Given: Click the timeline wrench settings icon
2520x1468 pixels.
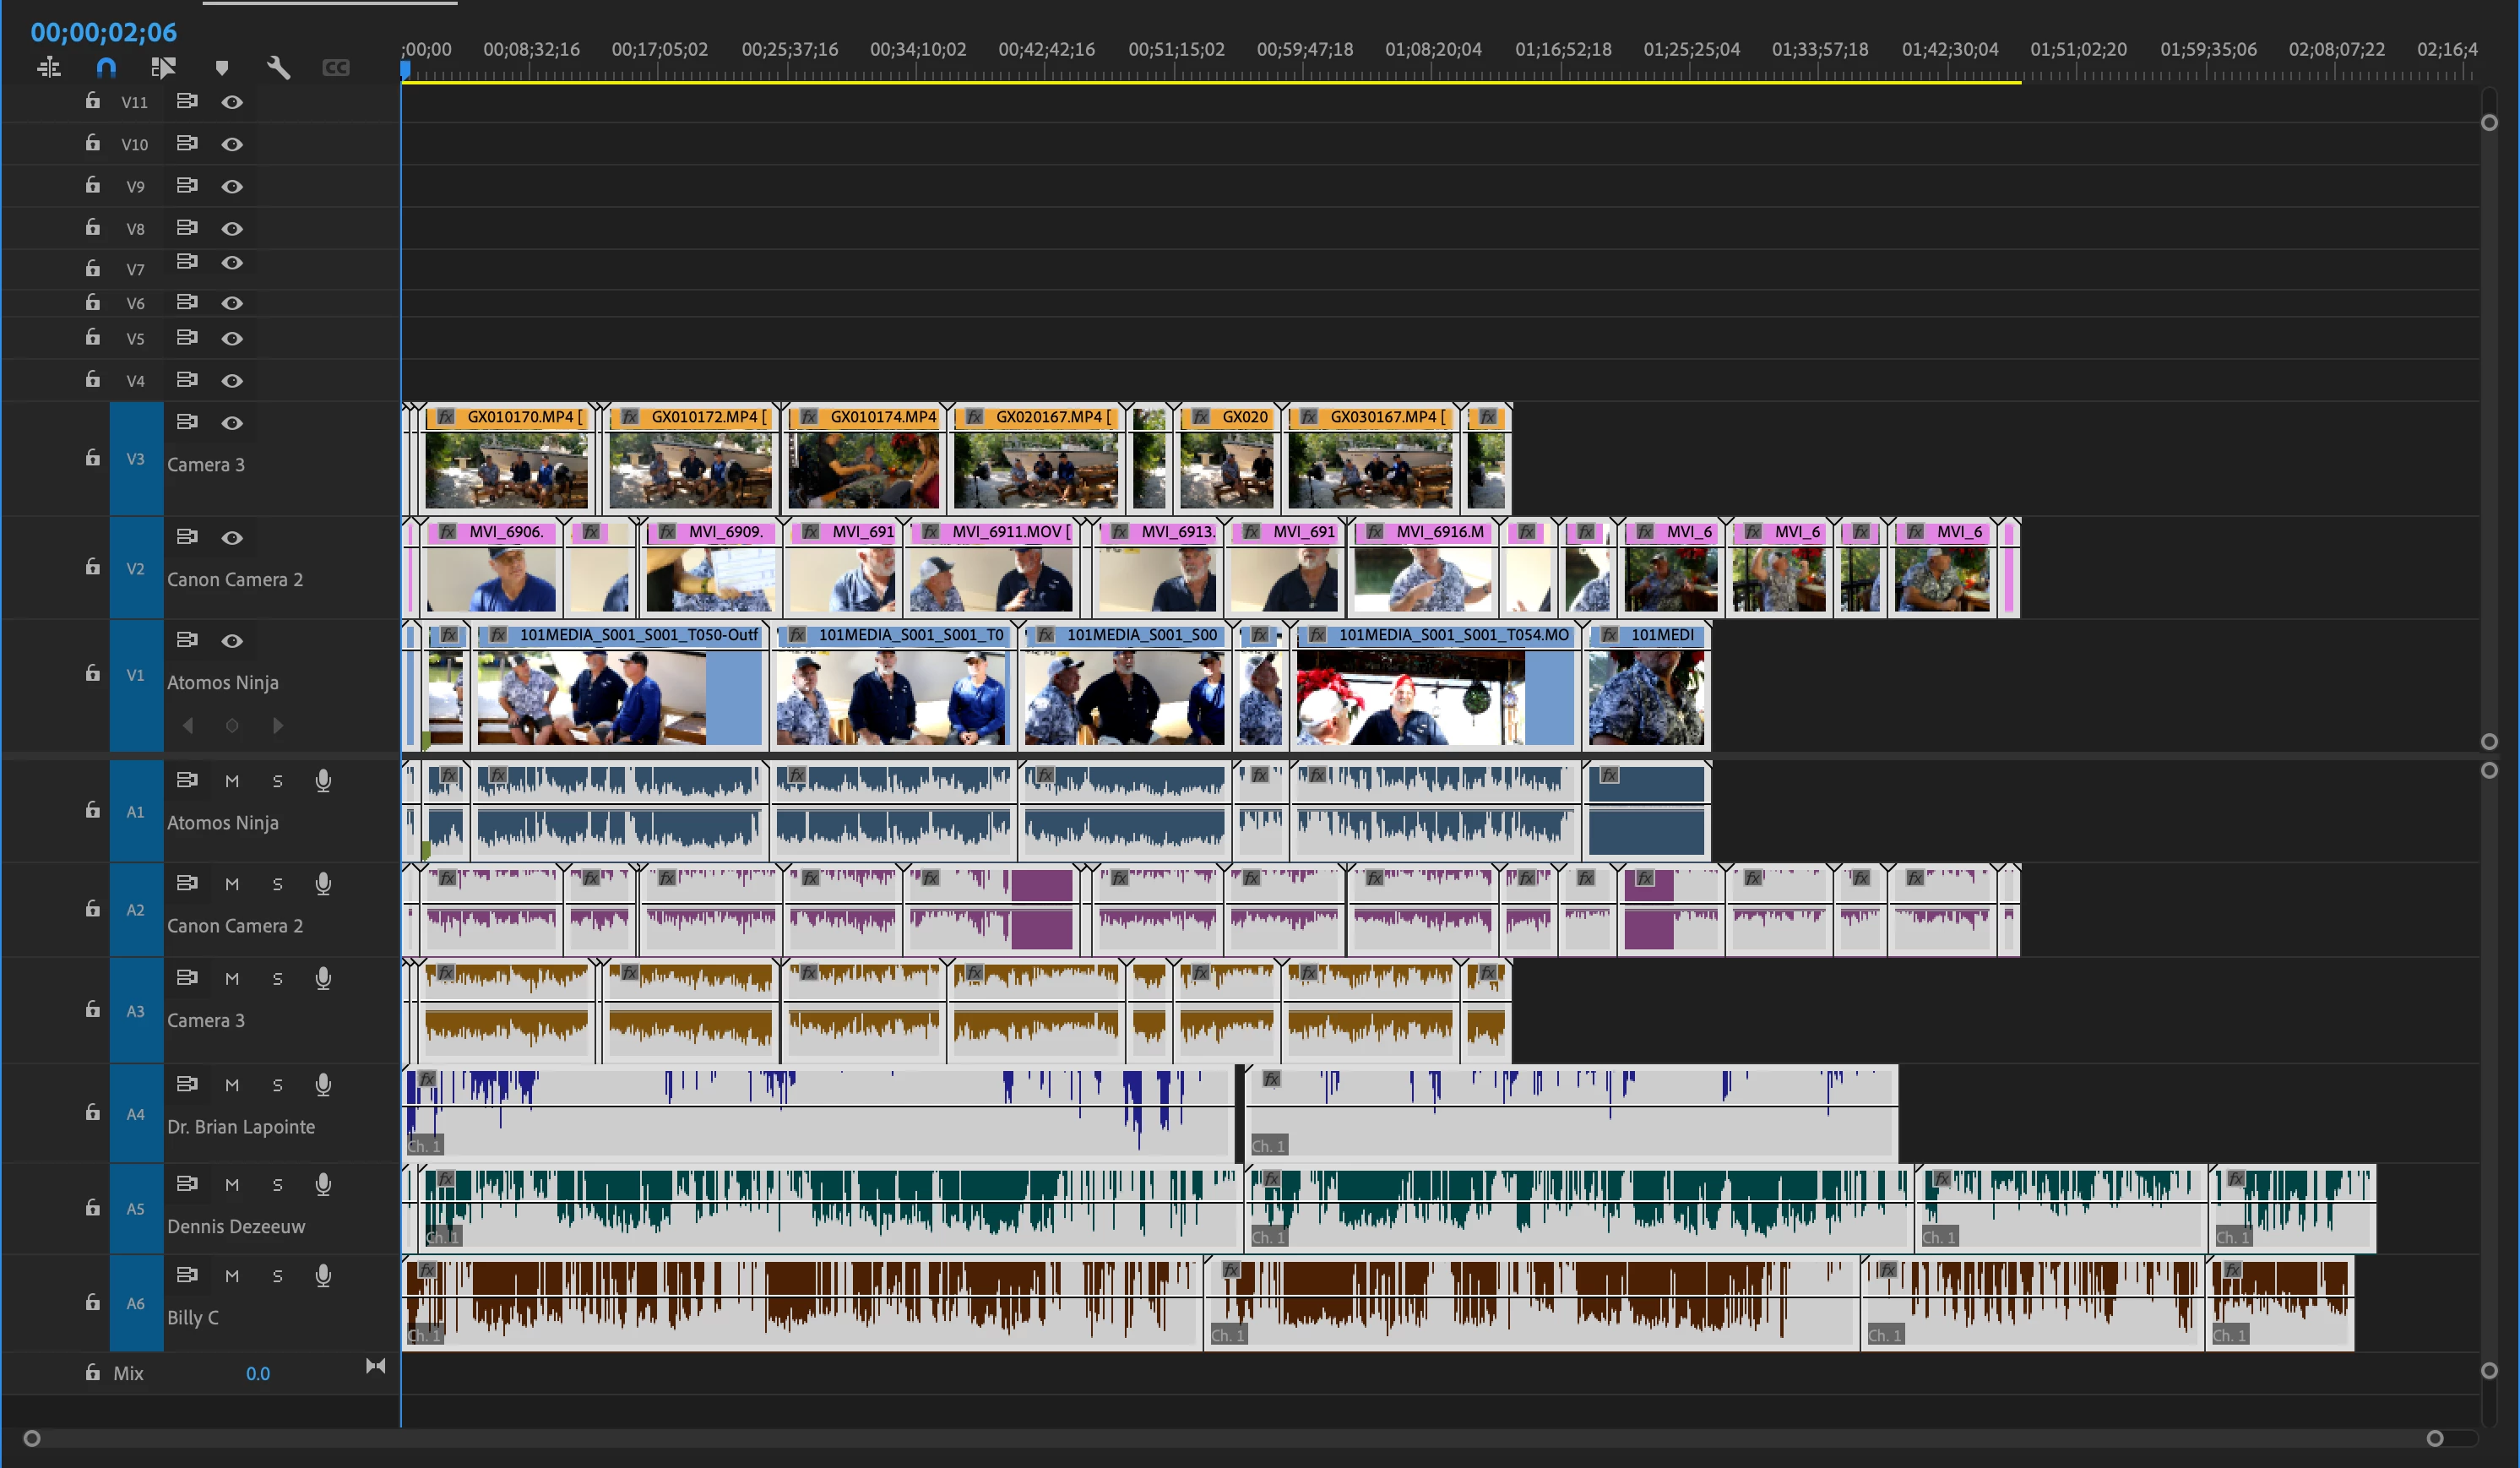Looking at the screenshot, I should pyautogui.click(x=279, y=68).
